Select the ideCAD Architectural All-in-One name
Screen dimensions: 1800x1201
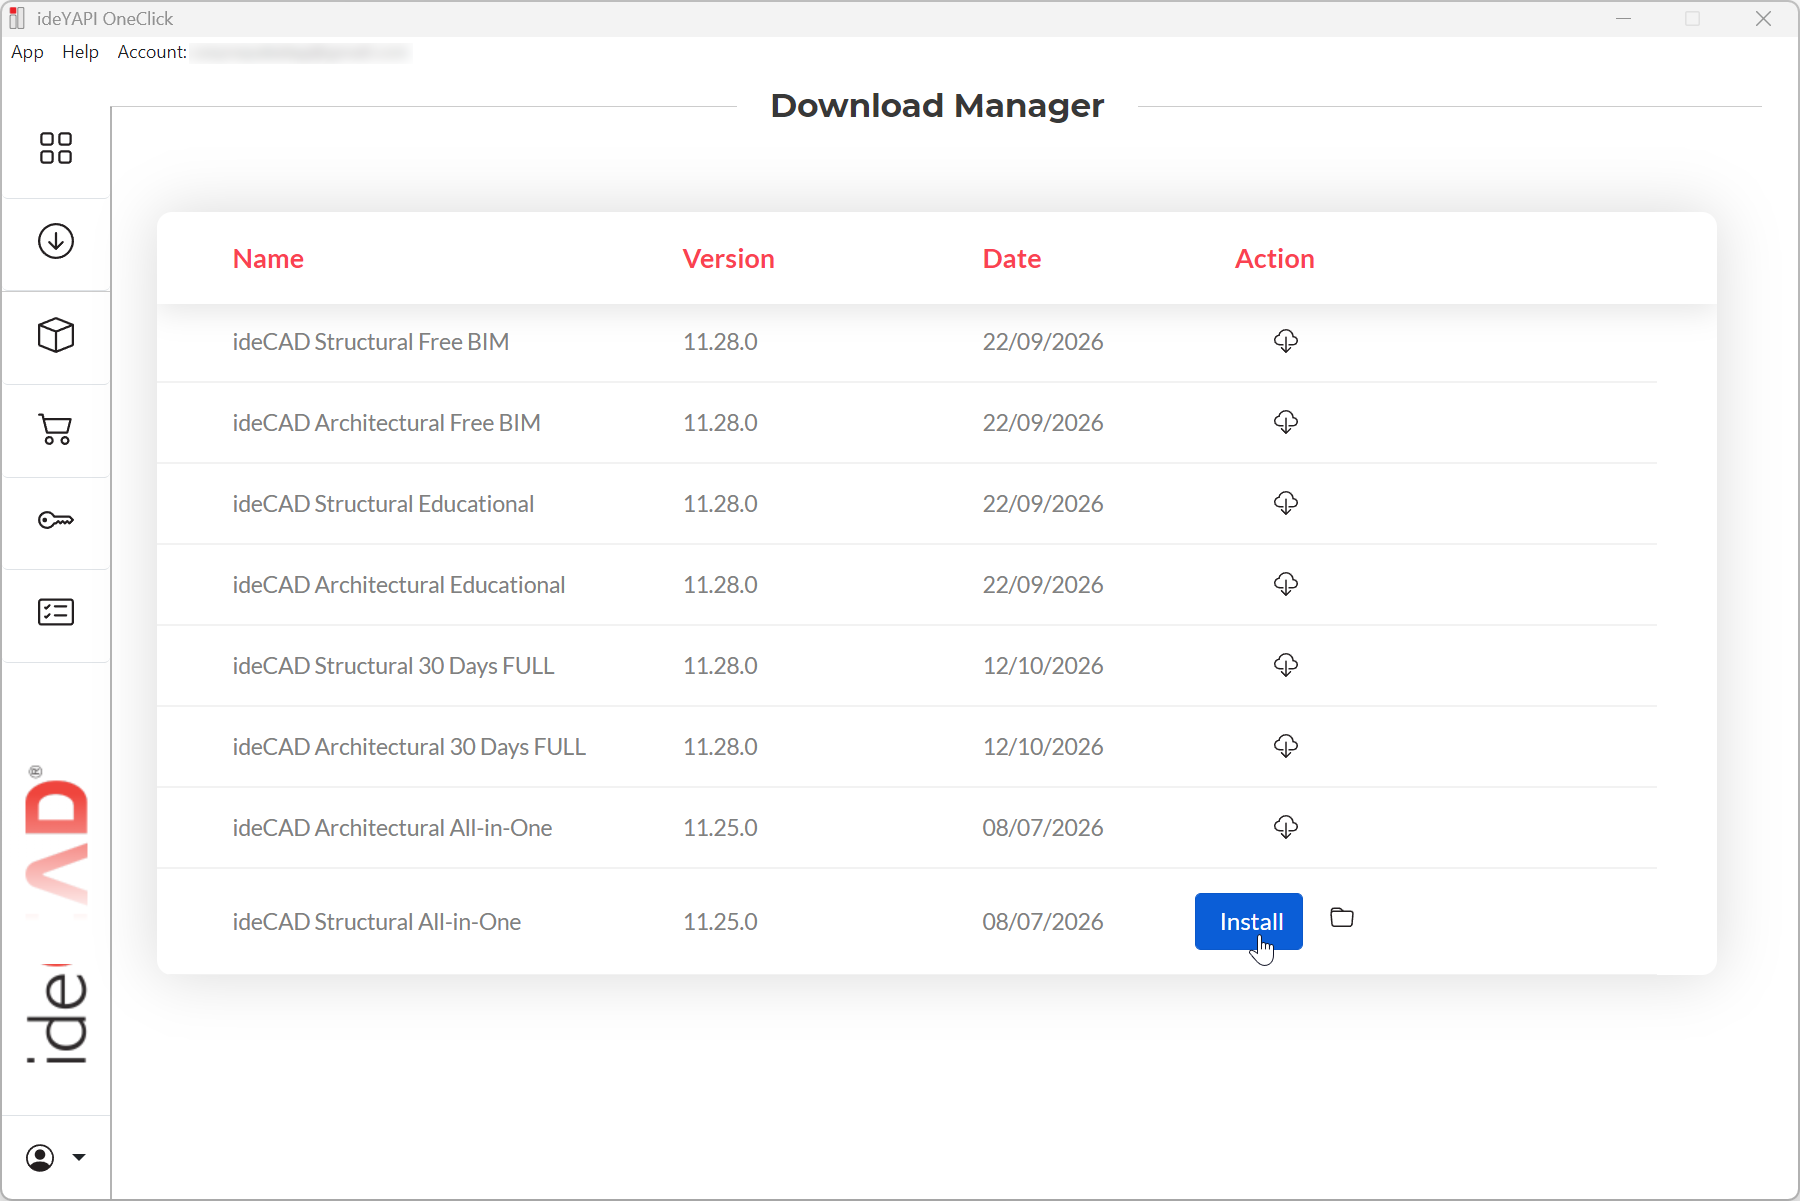pos(392,828)
